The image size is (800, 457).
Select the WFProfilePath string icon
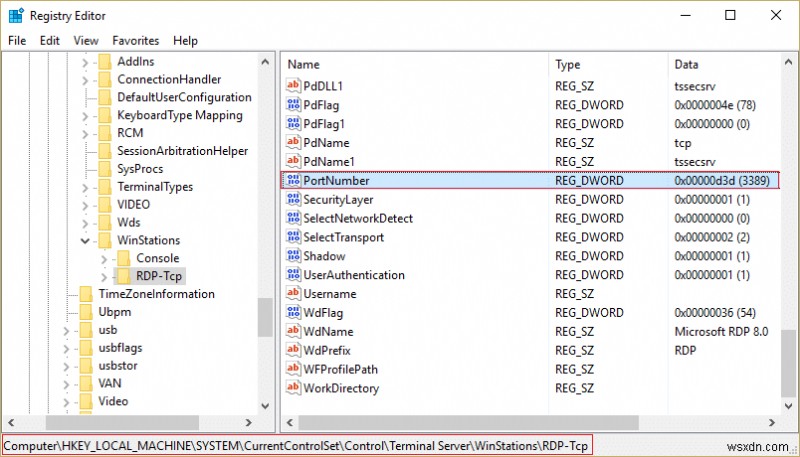293,369
